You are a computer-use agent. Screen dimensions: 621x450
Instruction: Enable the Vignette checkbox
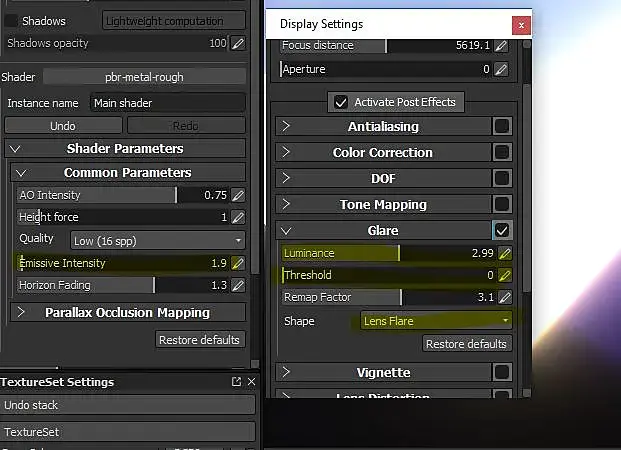point(502,372)
